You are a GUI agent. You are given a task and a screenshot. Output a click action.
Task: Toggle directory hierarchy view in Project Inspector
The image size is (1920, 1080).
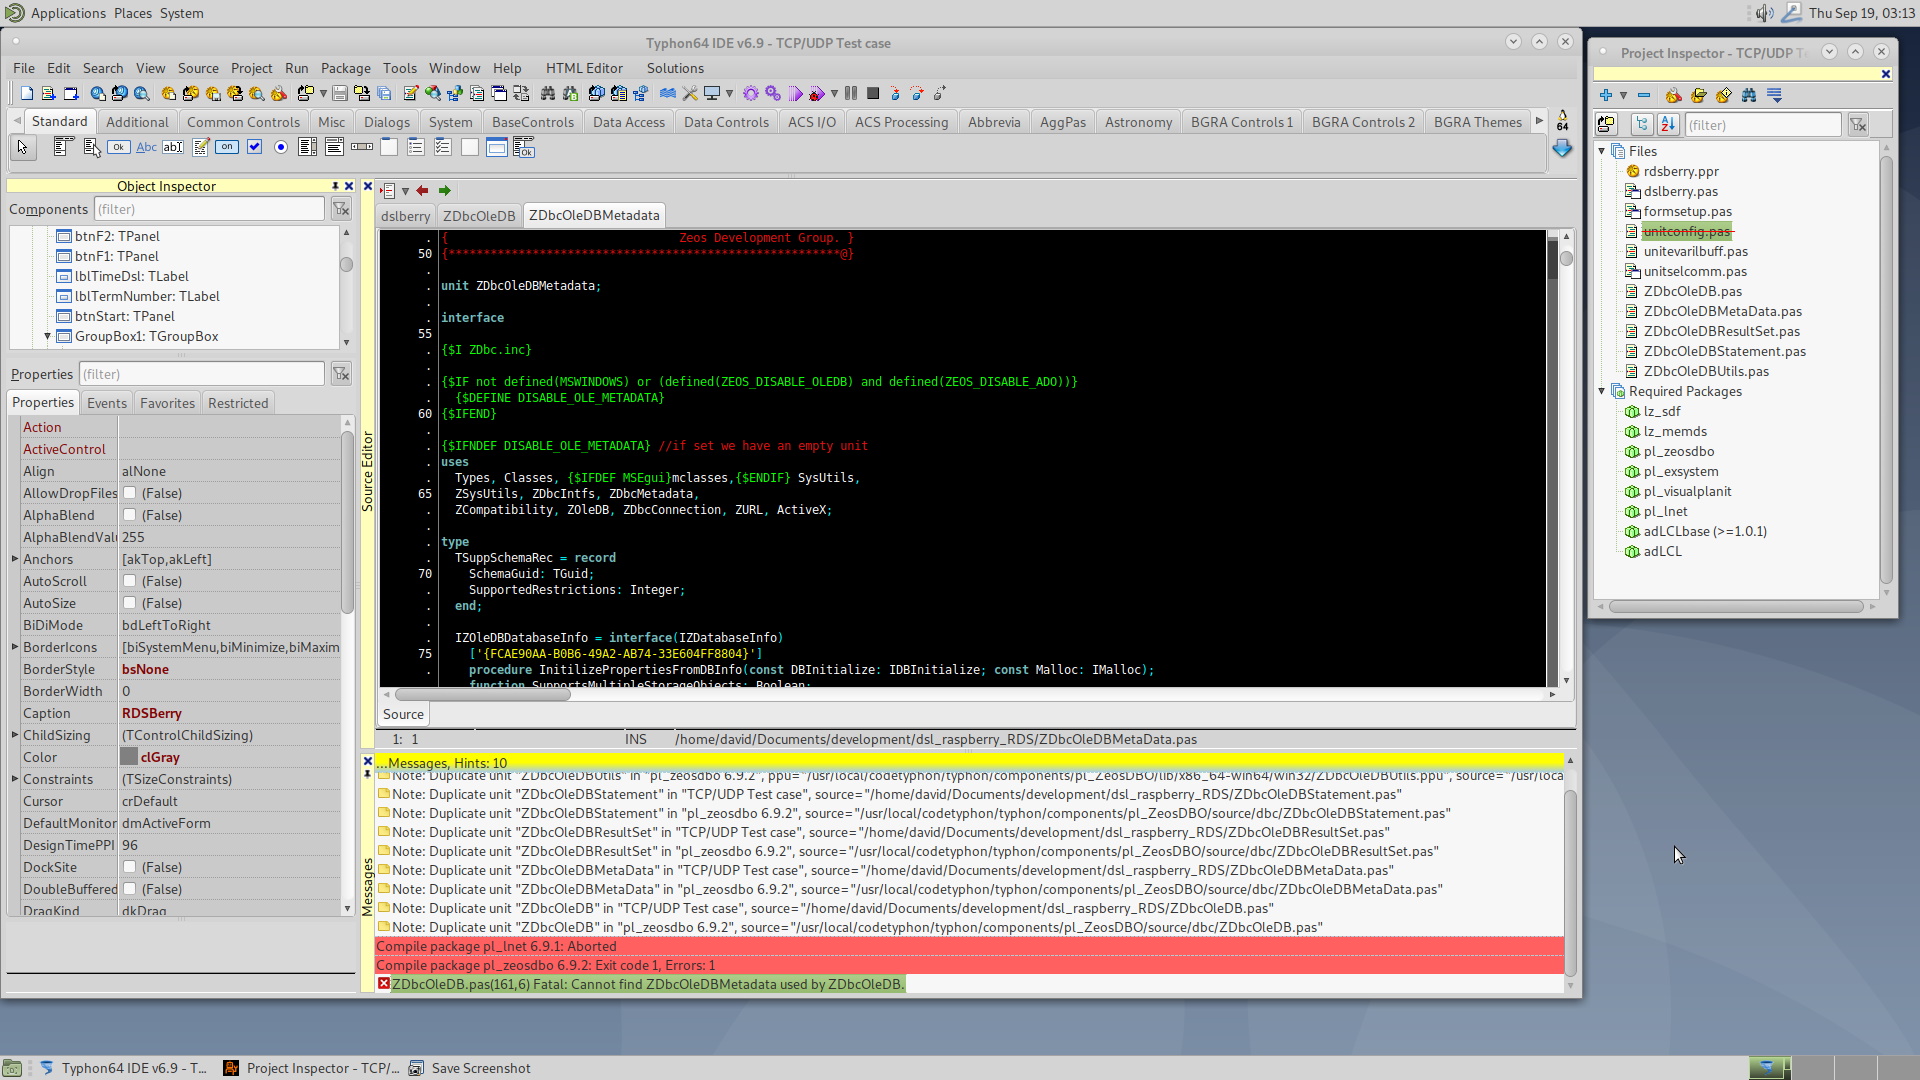point(1642,125)
